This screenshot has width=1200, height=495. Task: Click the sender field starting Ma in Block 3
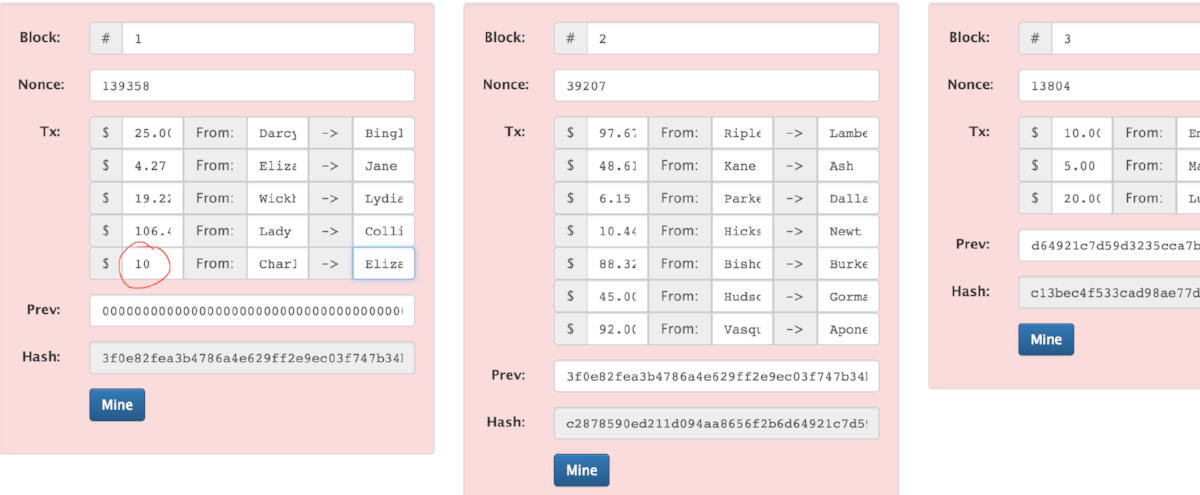1188,166
